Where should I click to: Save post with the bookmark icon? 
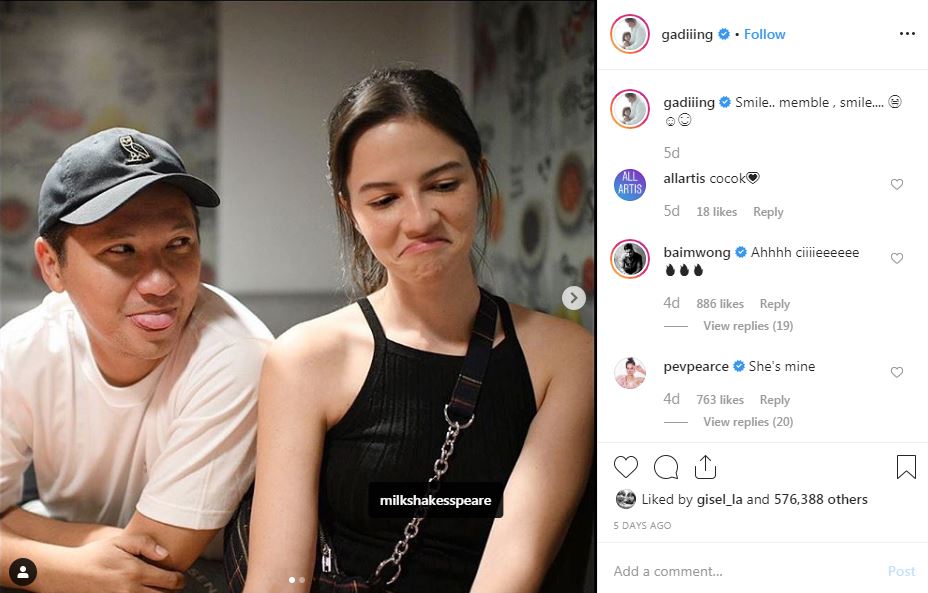pyautogui.click(x=906, y=467)
